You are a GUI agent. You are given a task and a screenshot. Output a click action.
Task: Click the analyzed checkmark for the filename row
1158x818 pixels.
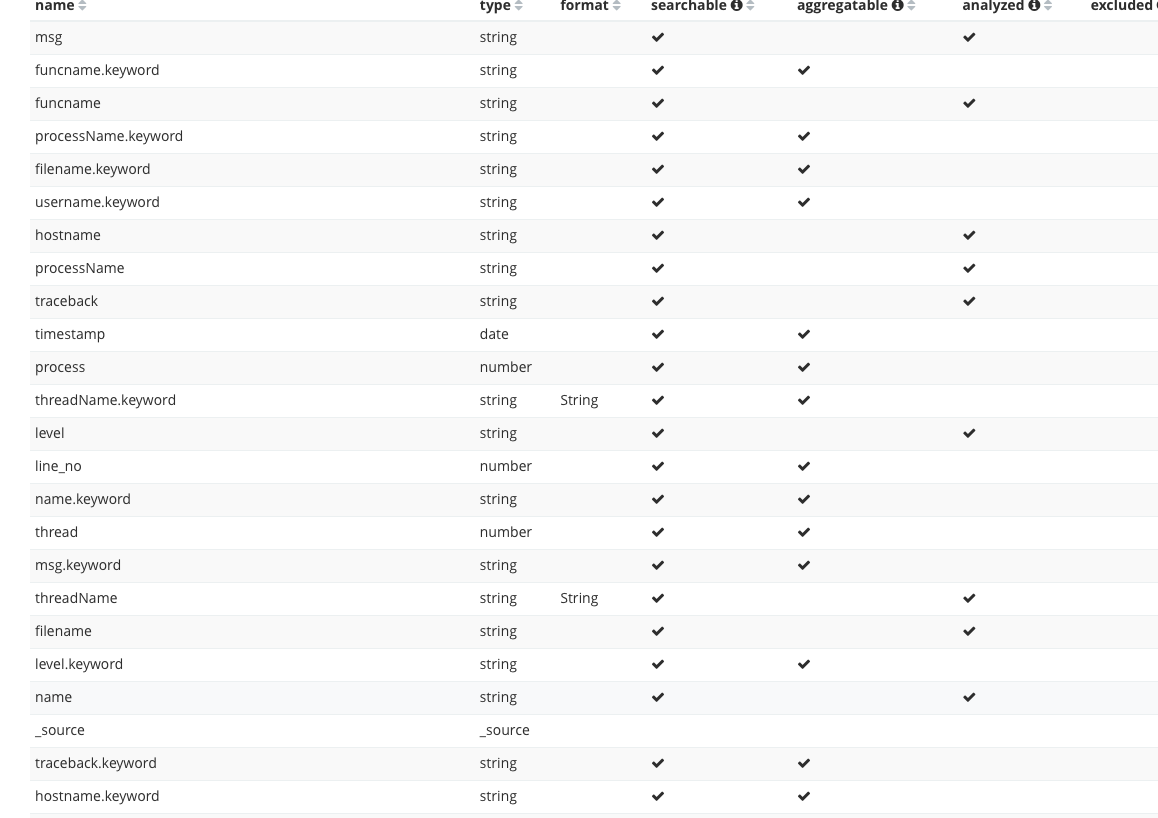pos(968,631)
